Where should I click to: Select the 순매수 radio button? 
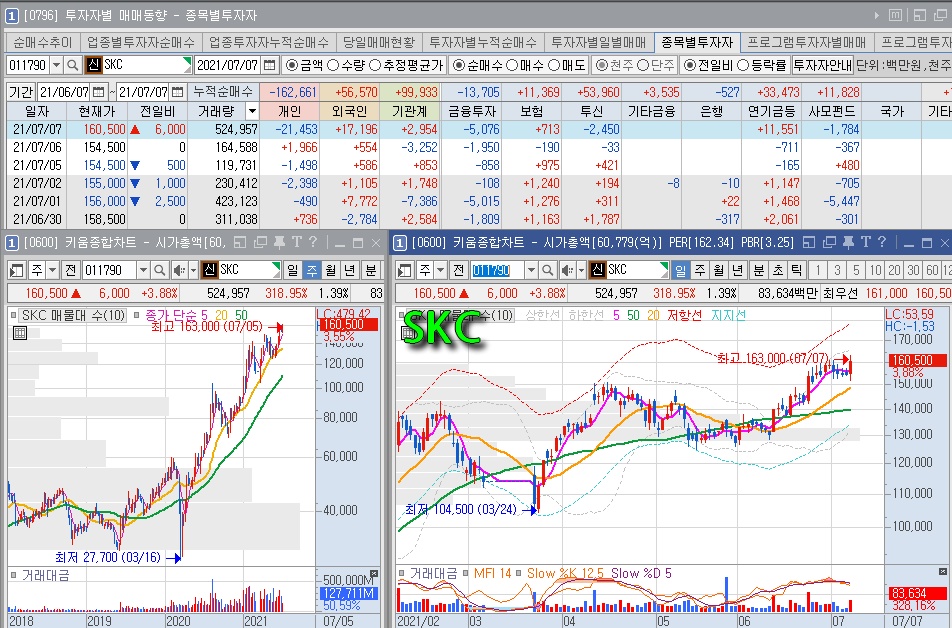tap(459, 65)
